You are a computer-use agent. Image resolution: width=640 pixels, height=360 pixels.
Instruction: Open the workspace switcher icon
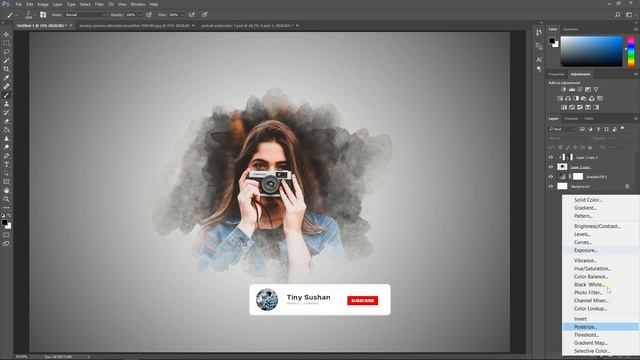(x=629, y=15)
